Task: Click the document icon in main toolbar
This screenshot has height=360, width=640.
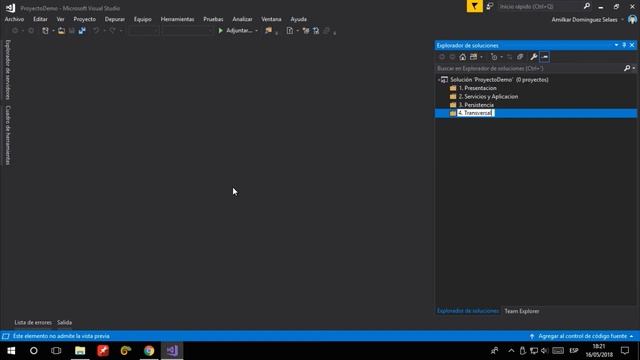Action: (x=289, y=31)
